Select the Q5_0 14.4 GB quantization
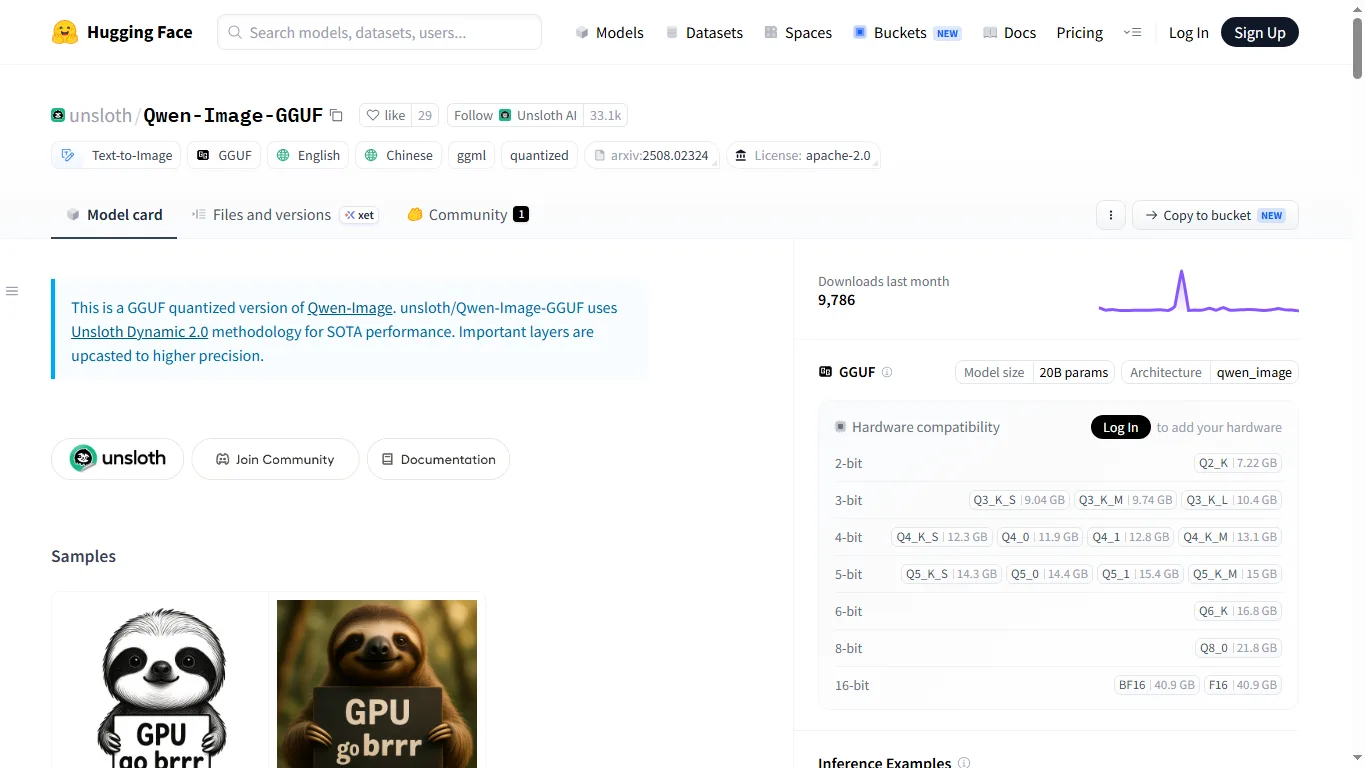This screenshot has height=768, width=1365. click(1049, 574)
